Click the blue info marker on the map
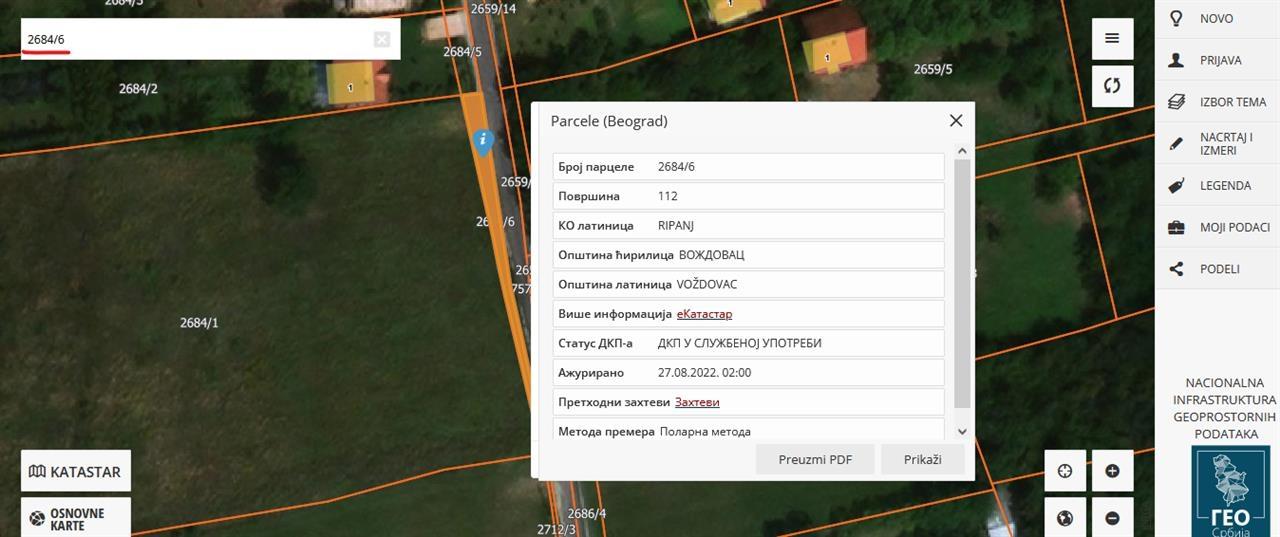The image size is (1280, 537). (x=482, y=141)
